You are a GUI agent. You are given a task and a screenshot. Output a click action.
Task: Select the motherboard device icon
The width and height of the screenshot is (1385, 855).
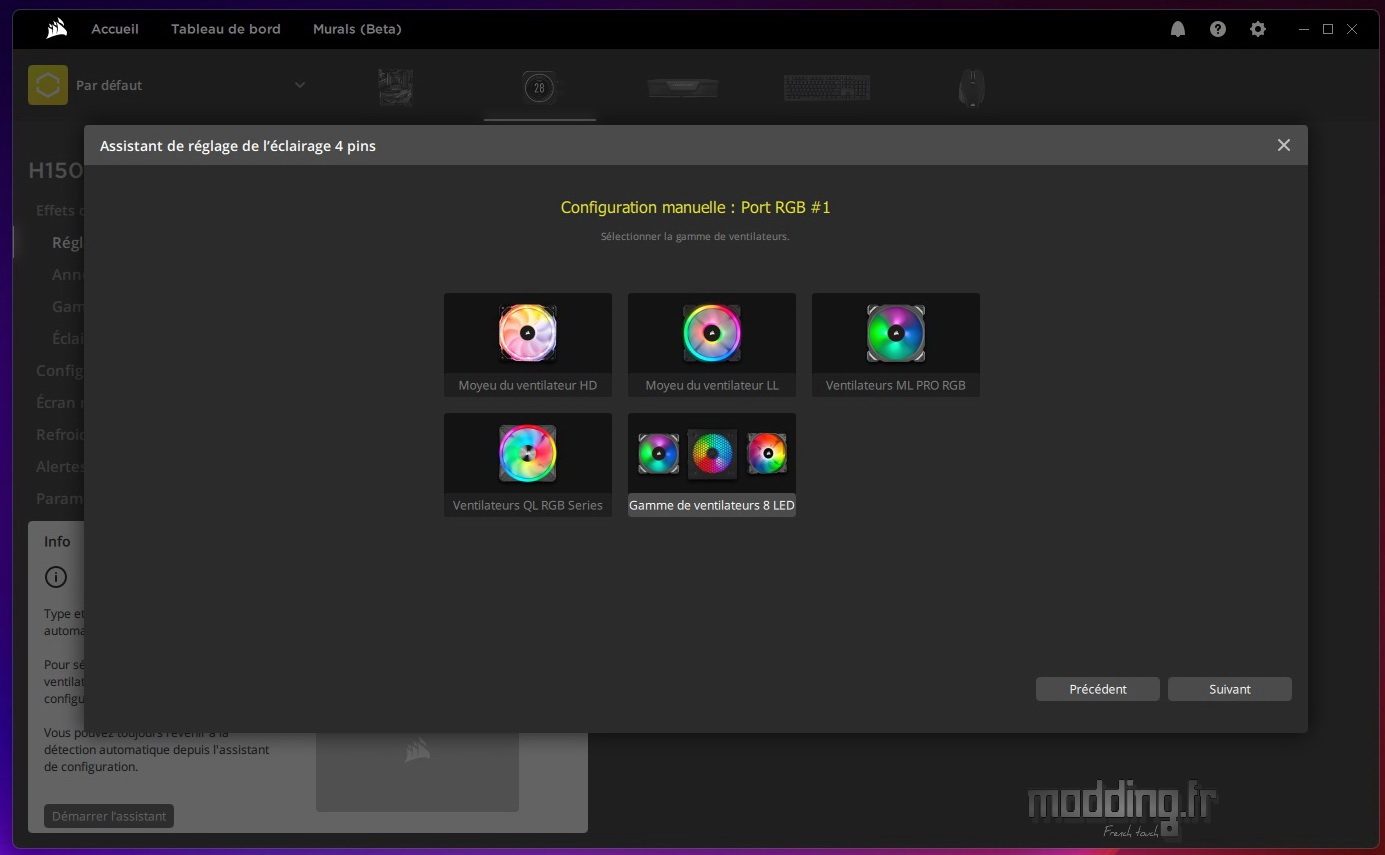[x=395, y=87]
